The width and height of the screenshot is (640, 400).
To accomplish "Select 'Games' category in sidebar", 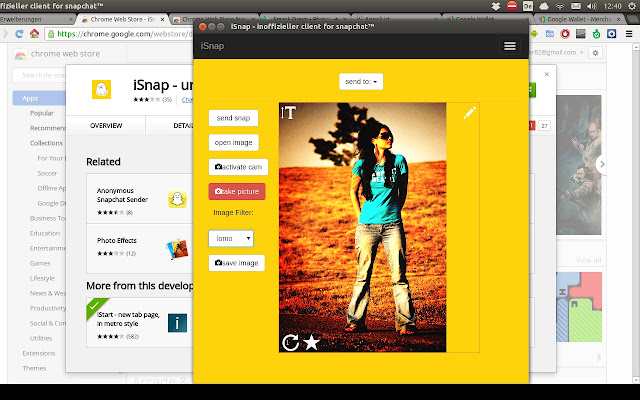I will [x=40, y=264].
